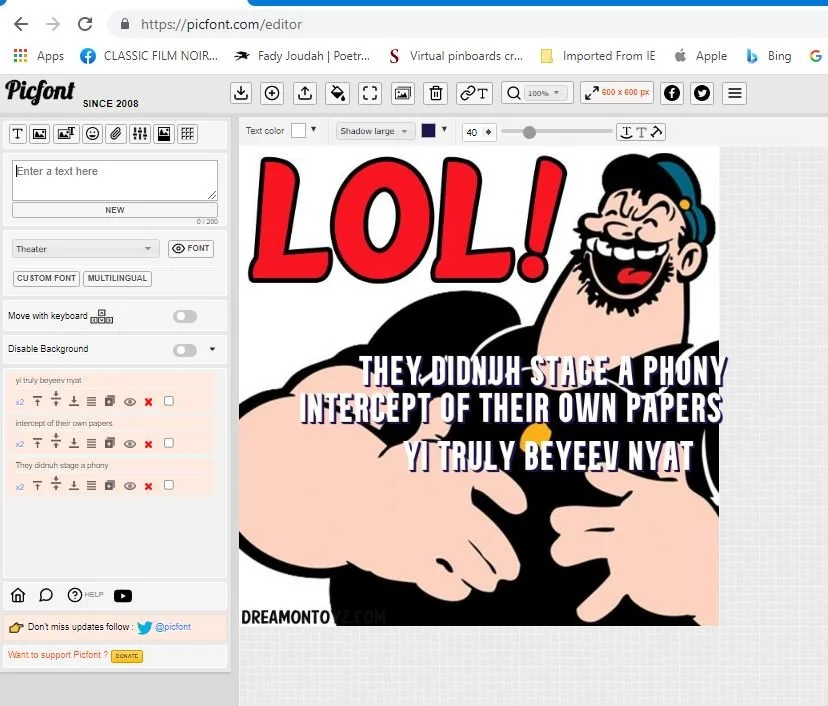The width and height of the screenshot is (828, 706).
Task: Check the 'They didnuh stage a phony' checkbox
Action: (168, 485)
